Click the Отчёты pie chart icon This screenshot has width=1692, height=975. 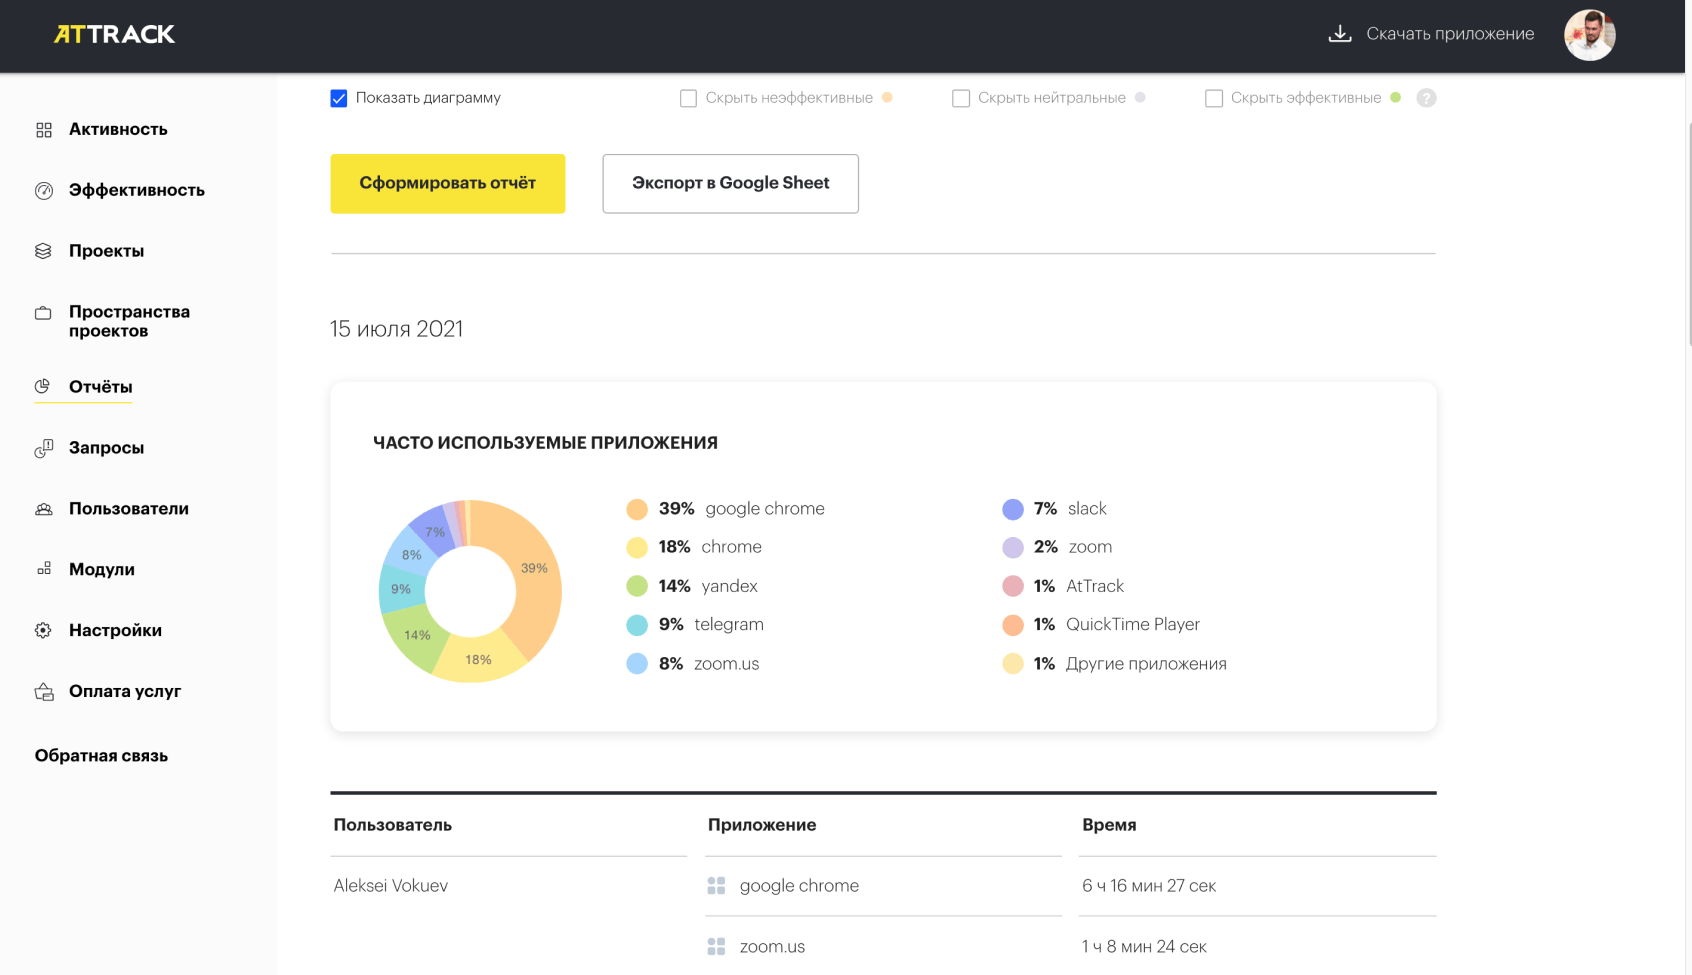[x=43, y=386]
